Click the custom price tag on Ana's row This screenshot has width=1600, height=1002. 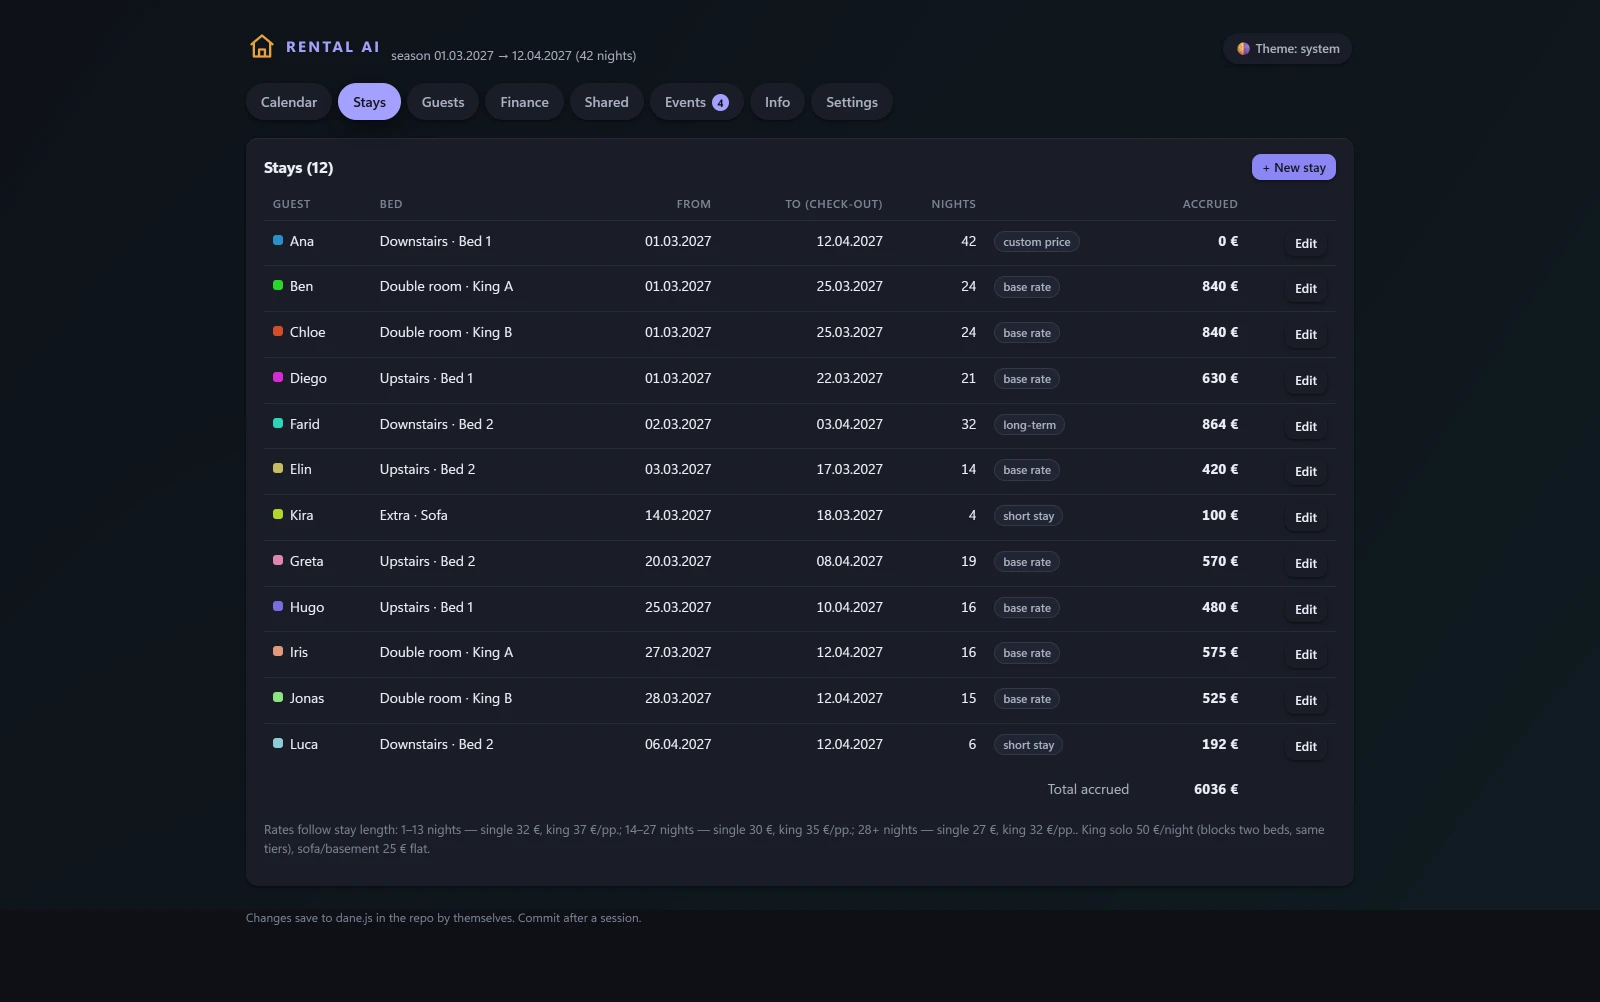(x=1037, y=242)
